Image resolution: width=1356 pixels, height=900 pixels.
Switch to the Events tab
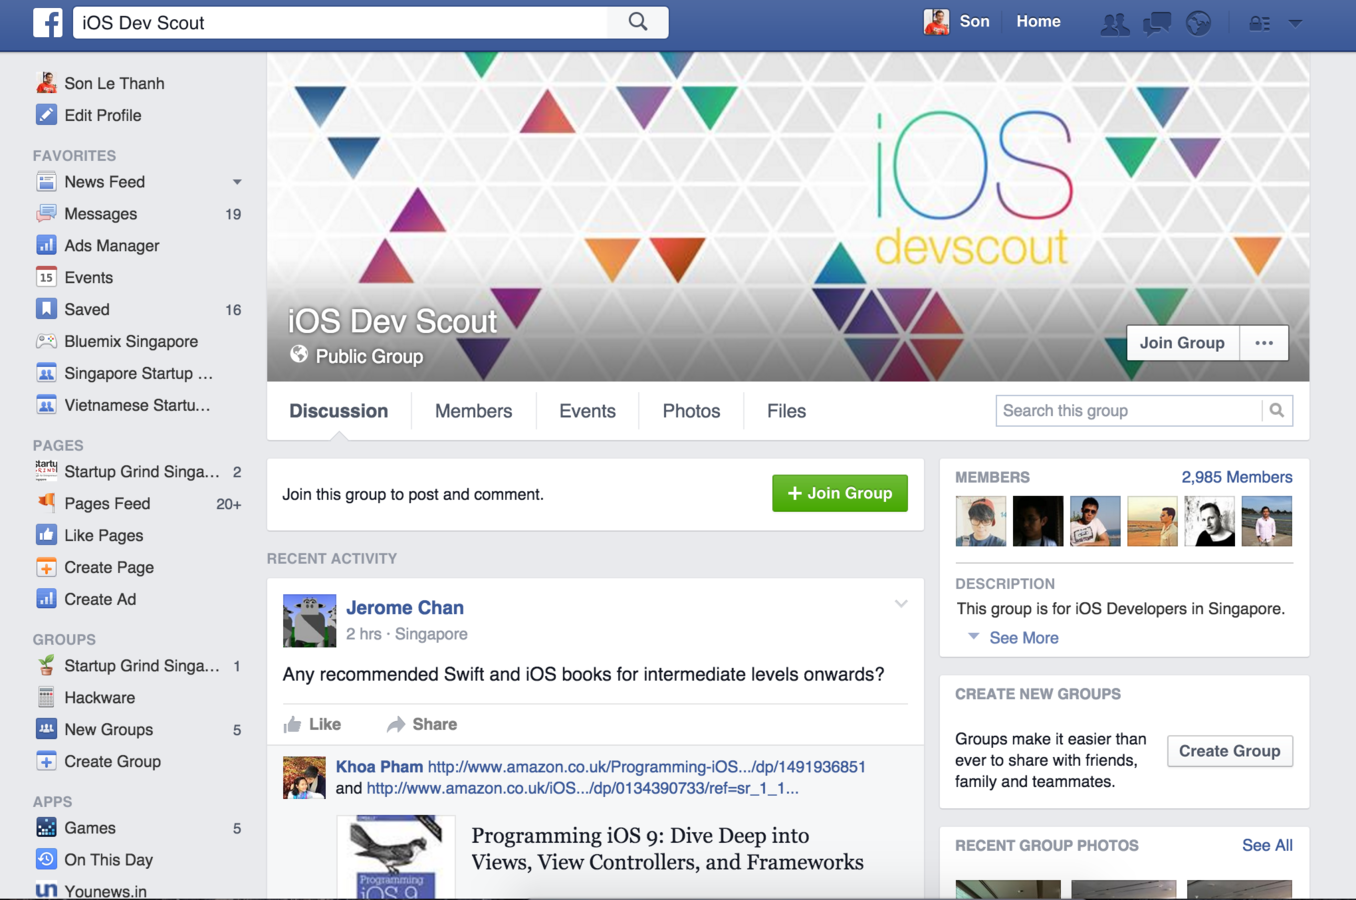tap(587, 411)
